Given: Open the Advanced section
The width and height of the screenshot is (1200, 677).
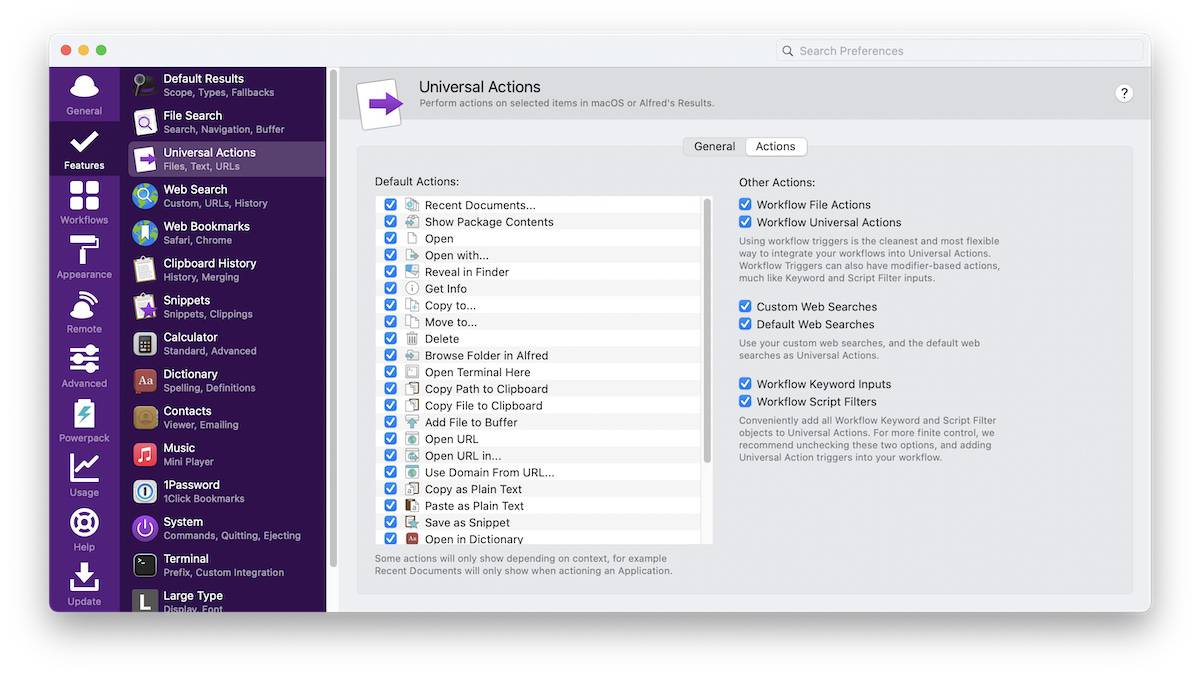Looking at the screenshot, I should click(84, 367).
